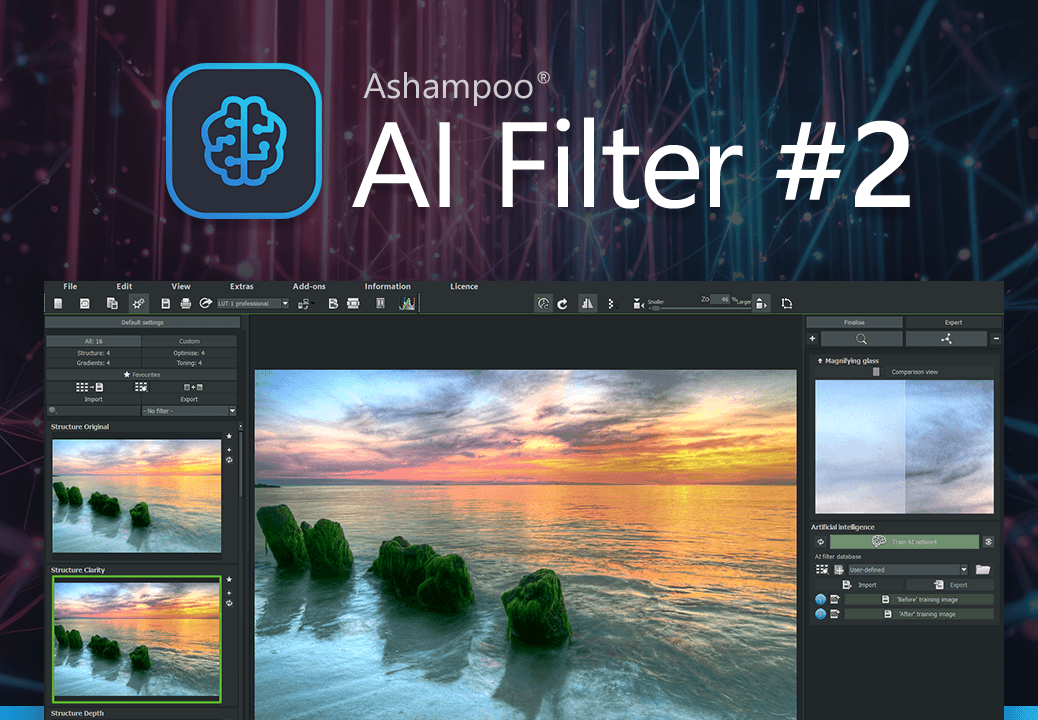Image resolution: width=1038 pixels, height=720 pixels.
Task: Click Export in the AI filter database
Action: pos(951,585)
